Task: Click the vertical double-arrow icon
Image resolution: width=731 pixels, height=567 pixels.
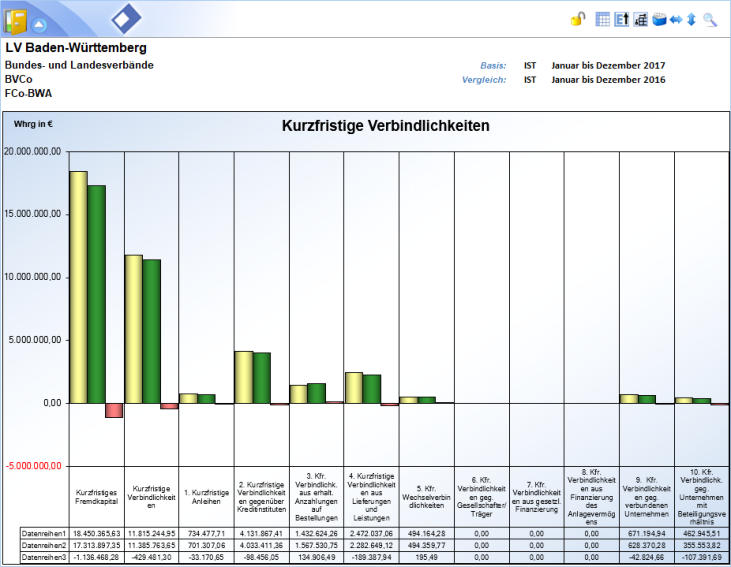Action: click(691, 19)
